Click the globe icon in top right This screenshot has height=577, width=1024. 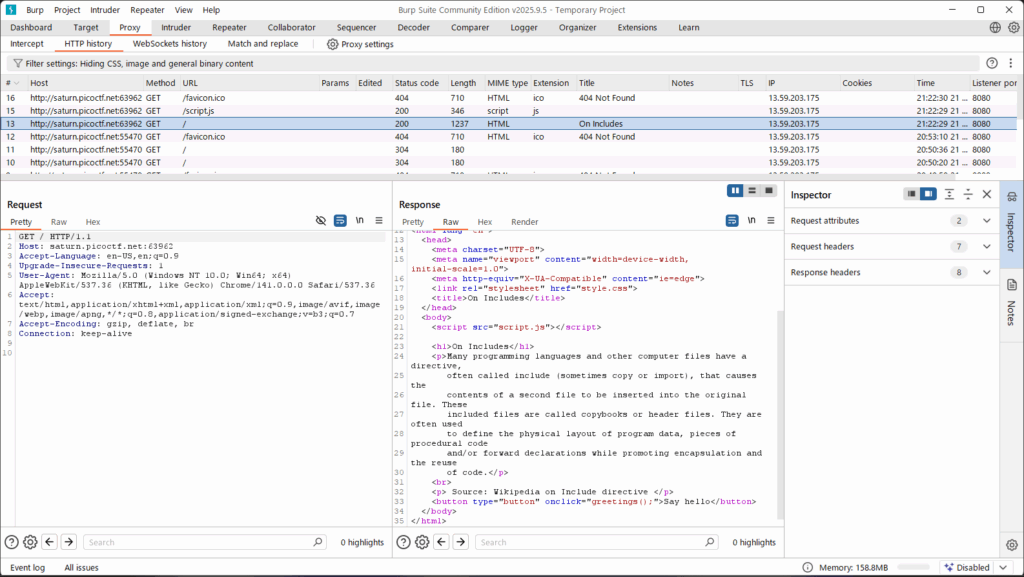point(995,28)
